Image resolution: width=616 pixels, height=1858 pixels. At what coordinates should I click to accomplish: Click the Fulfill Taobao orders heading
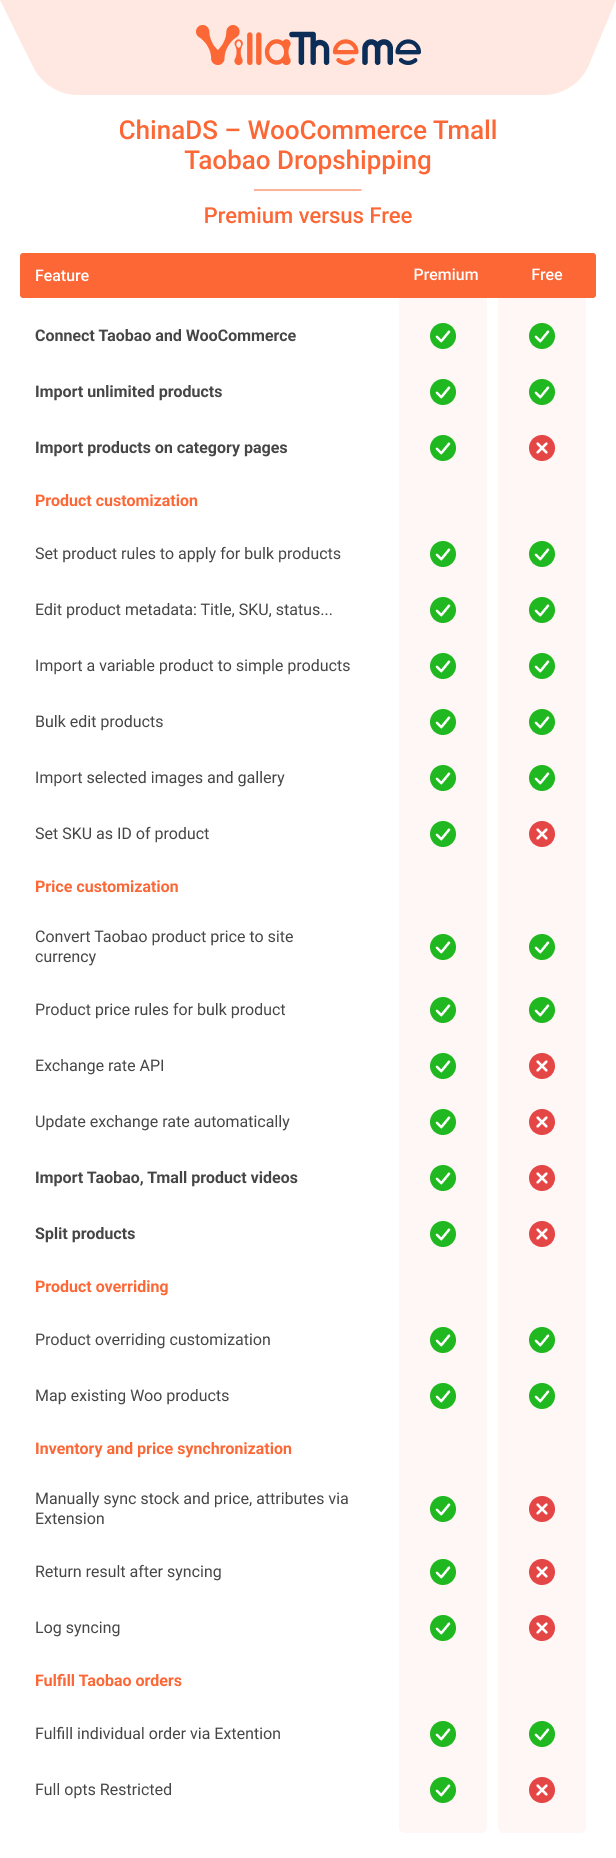tap(108, 1681)
